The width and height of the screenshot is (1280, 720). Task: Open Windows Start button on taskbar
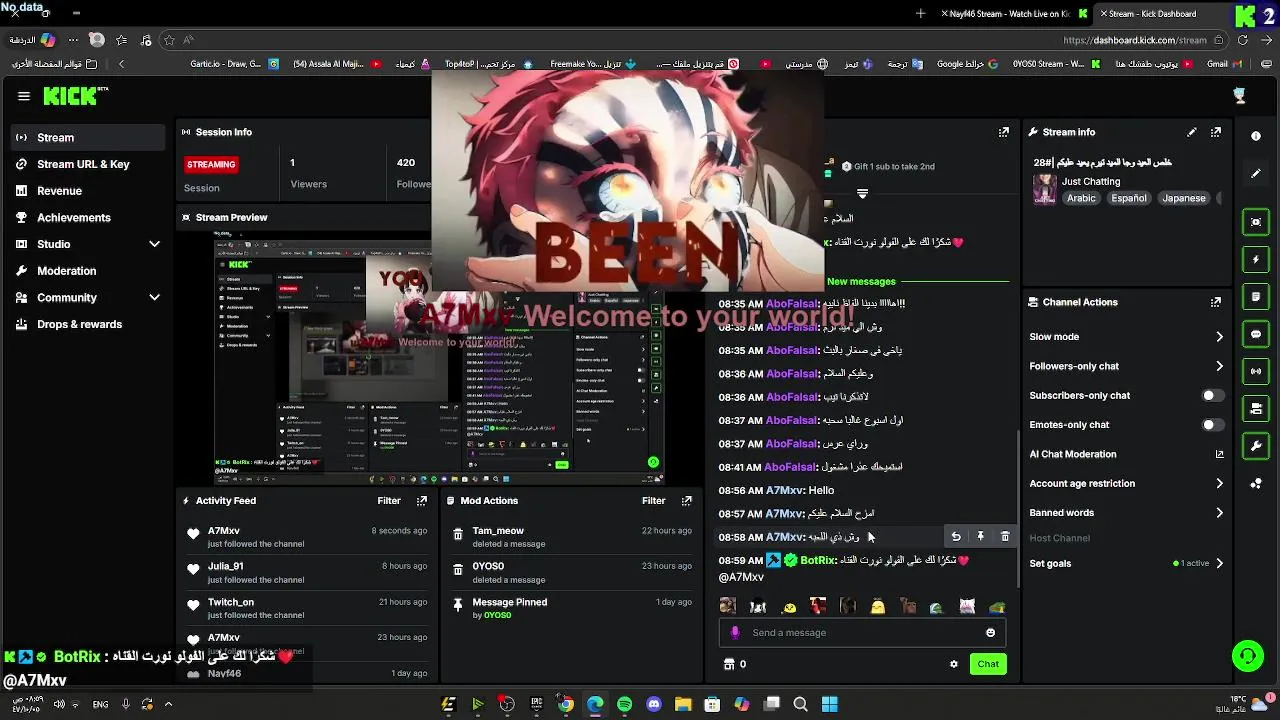[829, 705]
